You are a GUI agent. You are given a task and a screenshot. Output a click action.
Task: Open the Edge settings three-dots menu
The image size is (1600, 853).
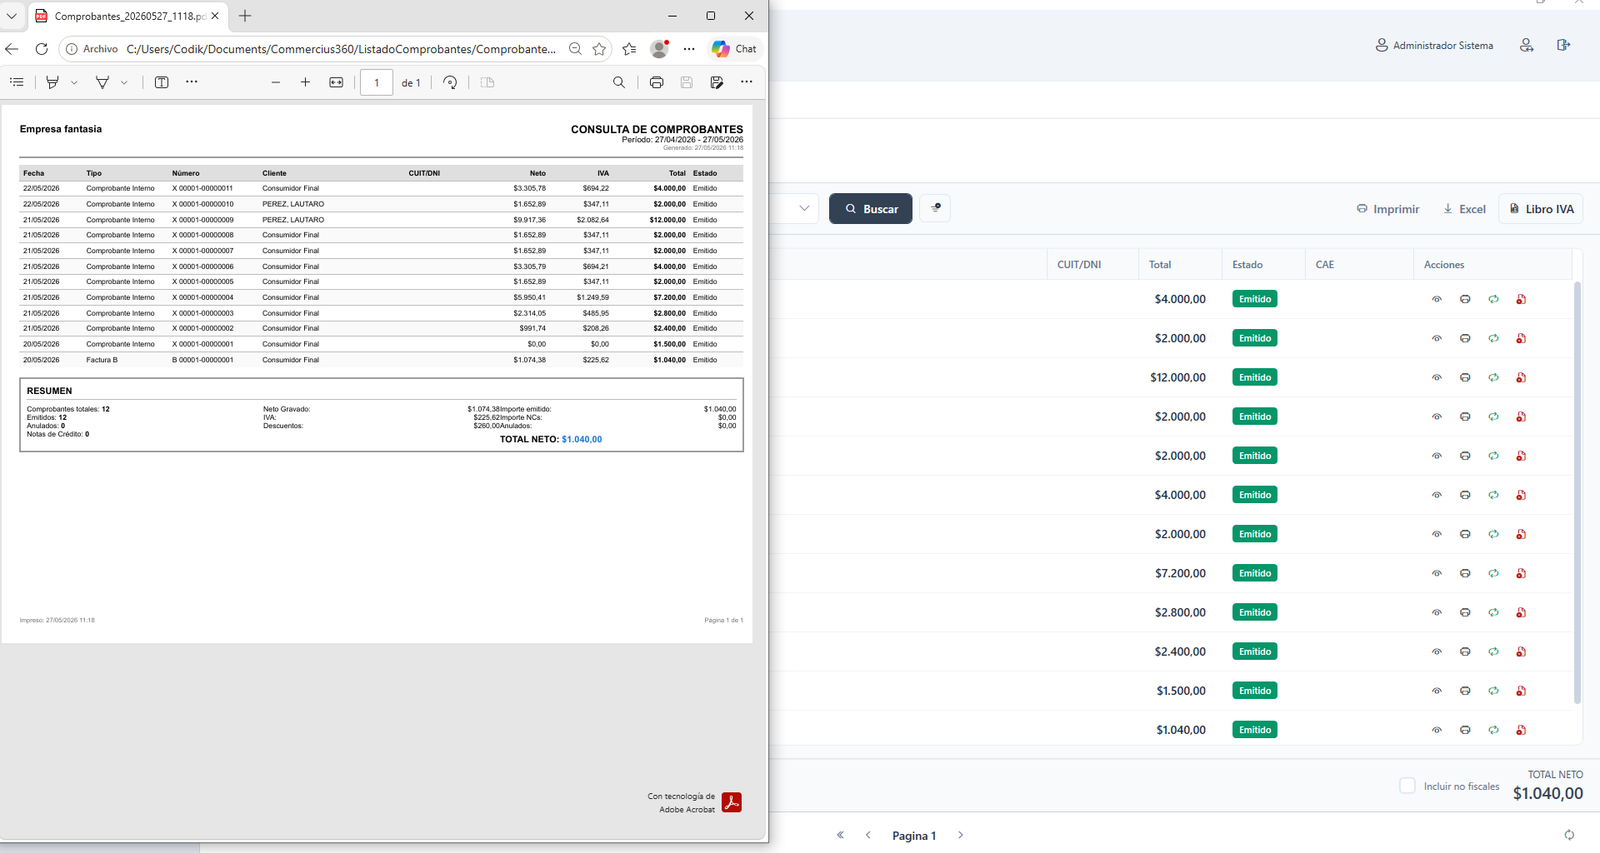pyautogui.click(x=689, y=48)
